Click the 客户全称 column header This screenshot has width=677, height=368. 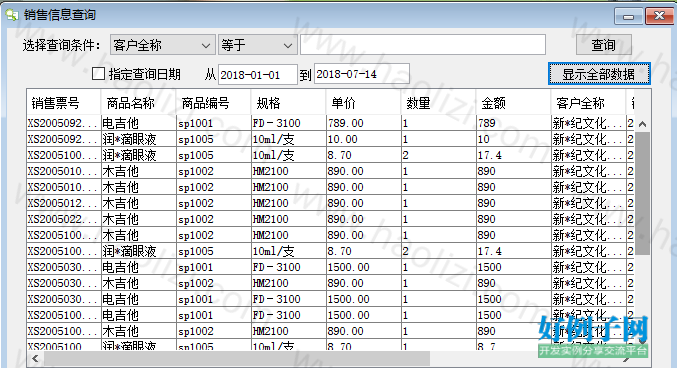pyautogui.click(x=588, y=103)
